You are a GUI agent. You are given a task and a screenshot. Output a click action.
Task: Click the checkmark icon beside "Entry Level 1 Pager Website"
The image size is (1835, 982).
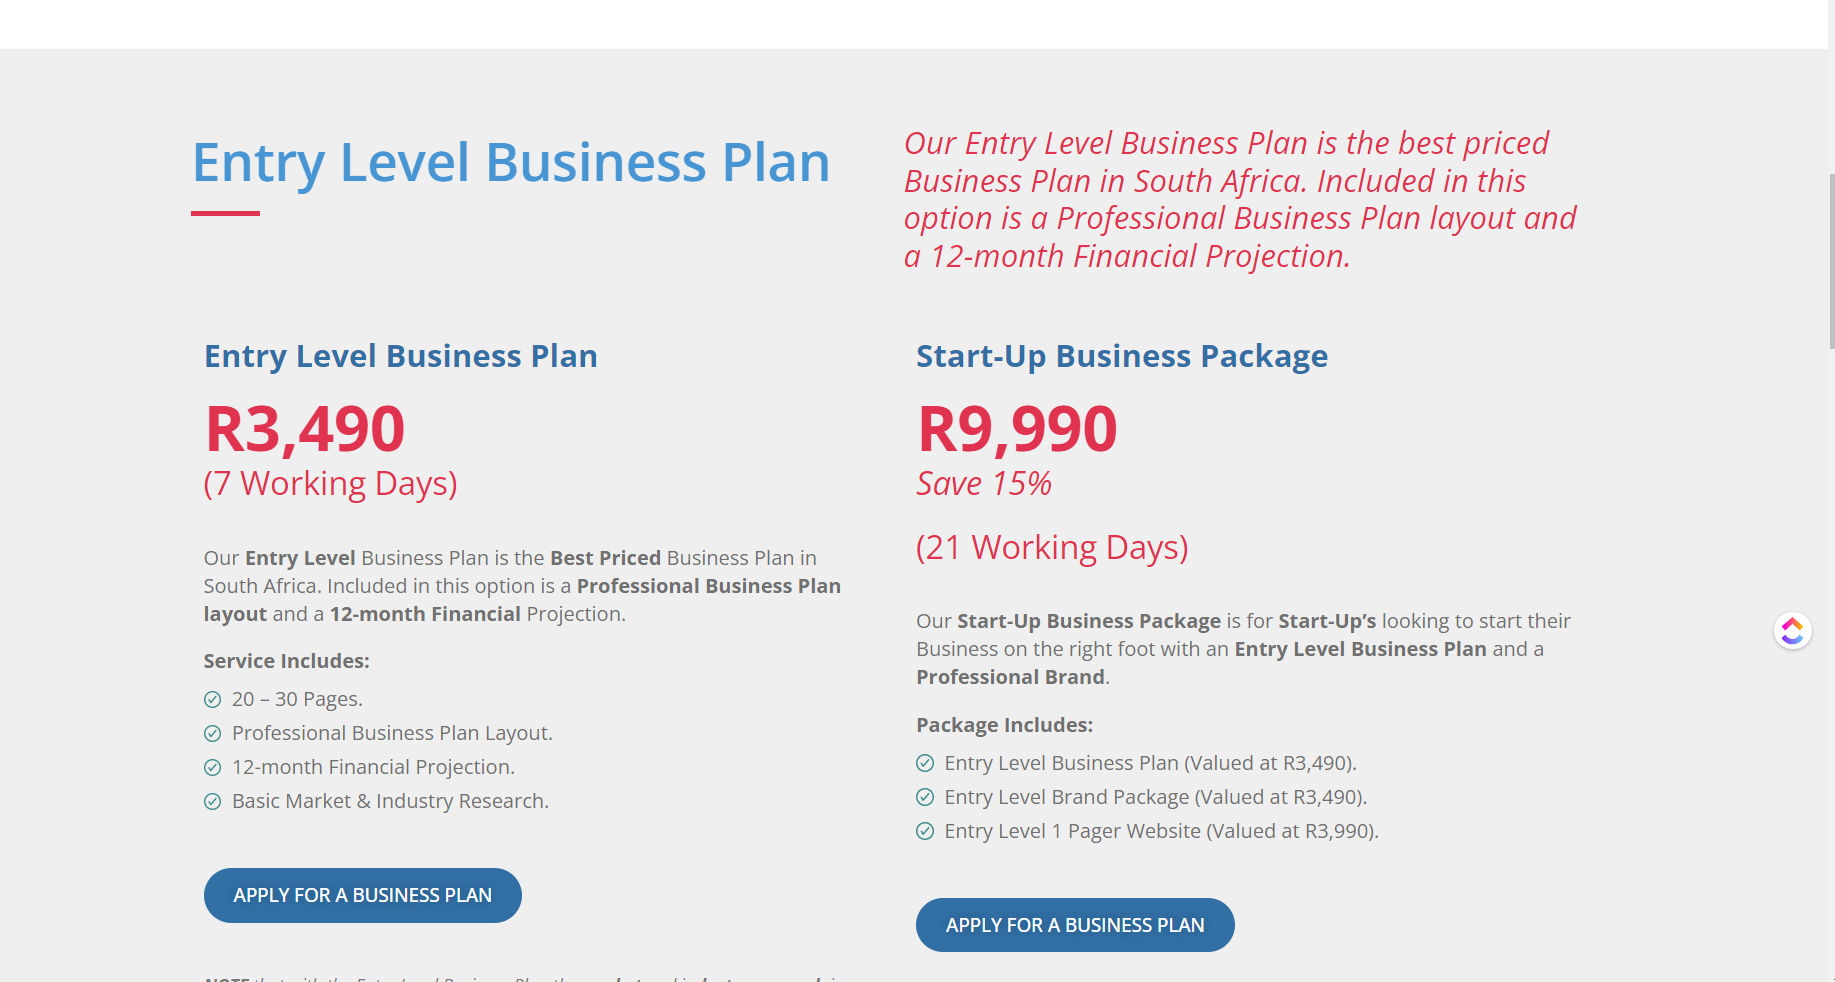click(x=925, y=831)
